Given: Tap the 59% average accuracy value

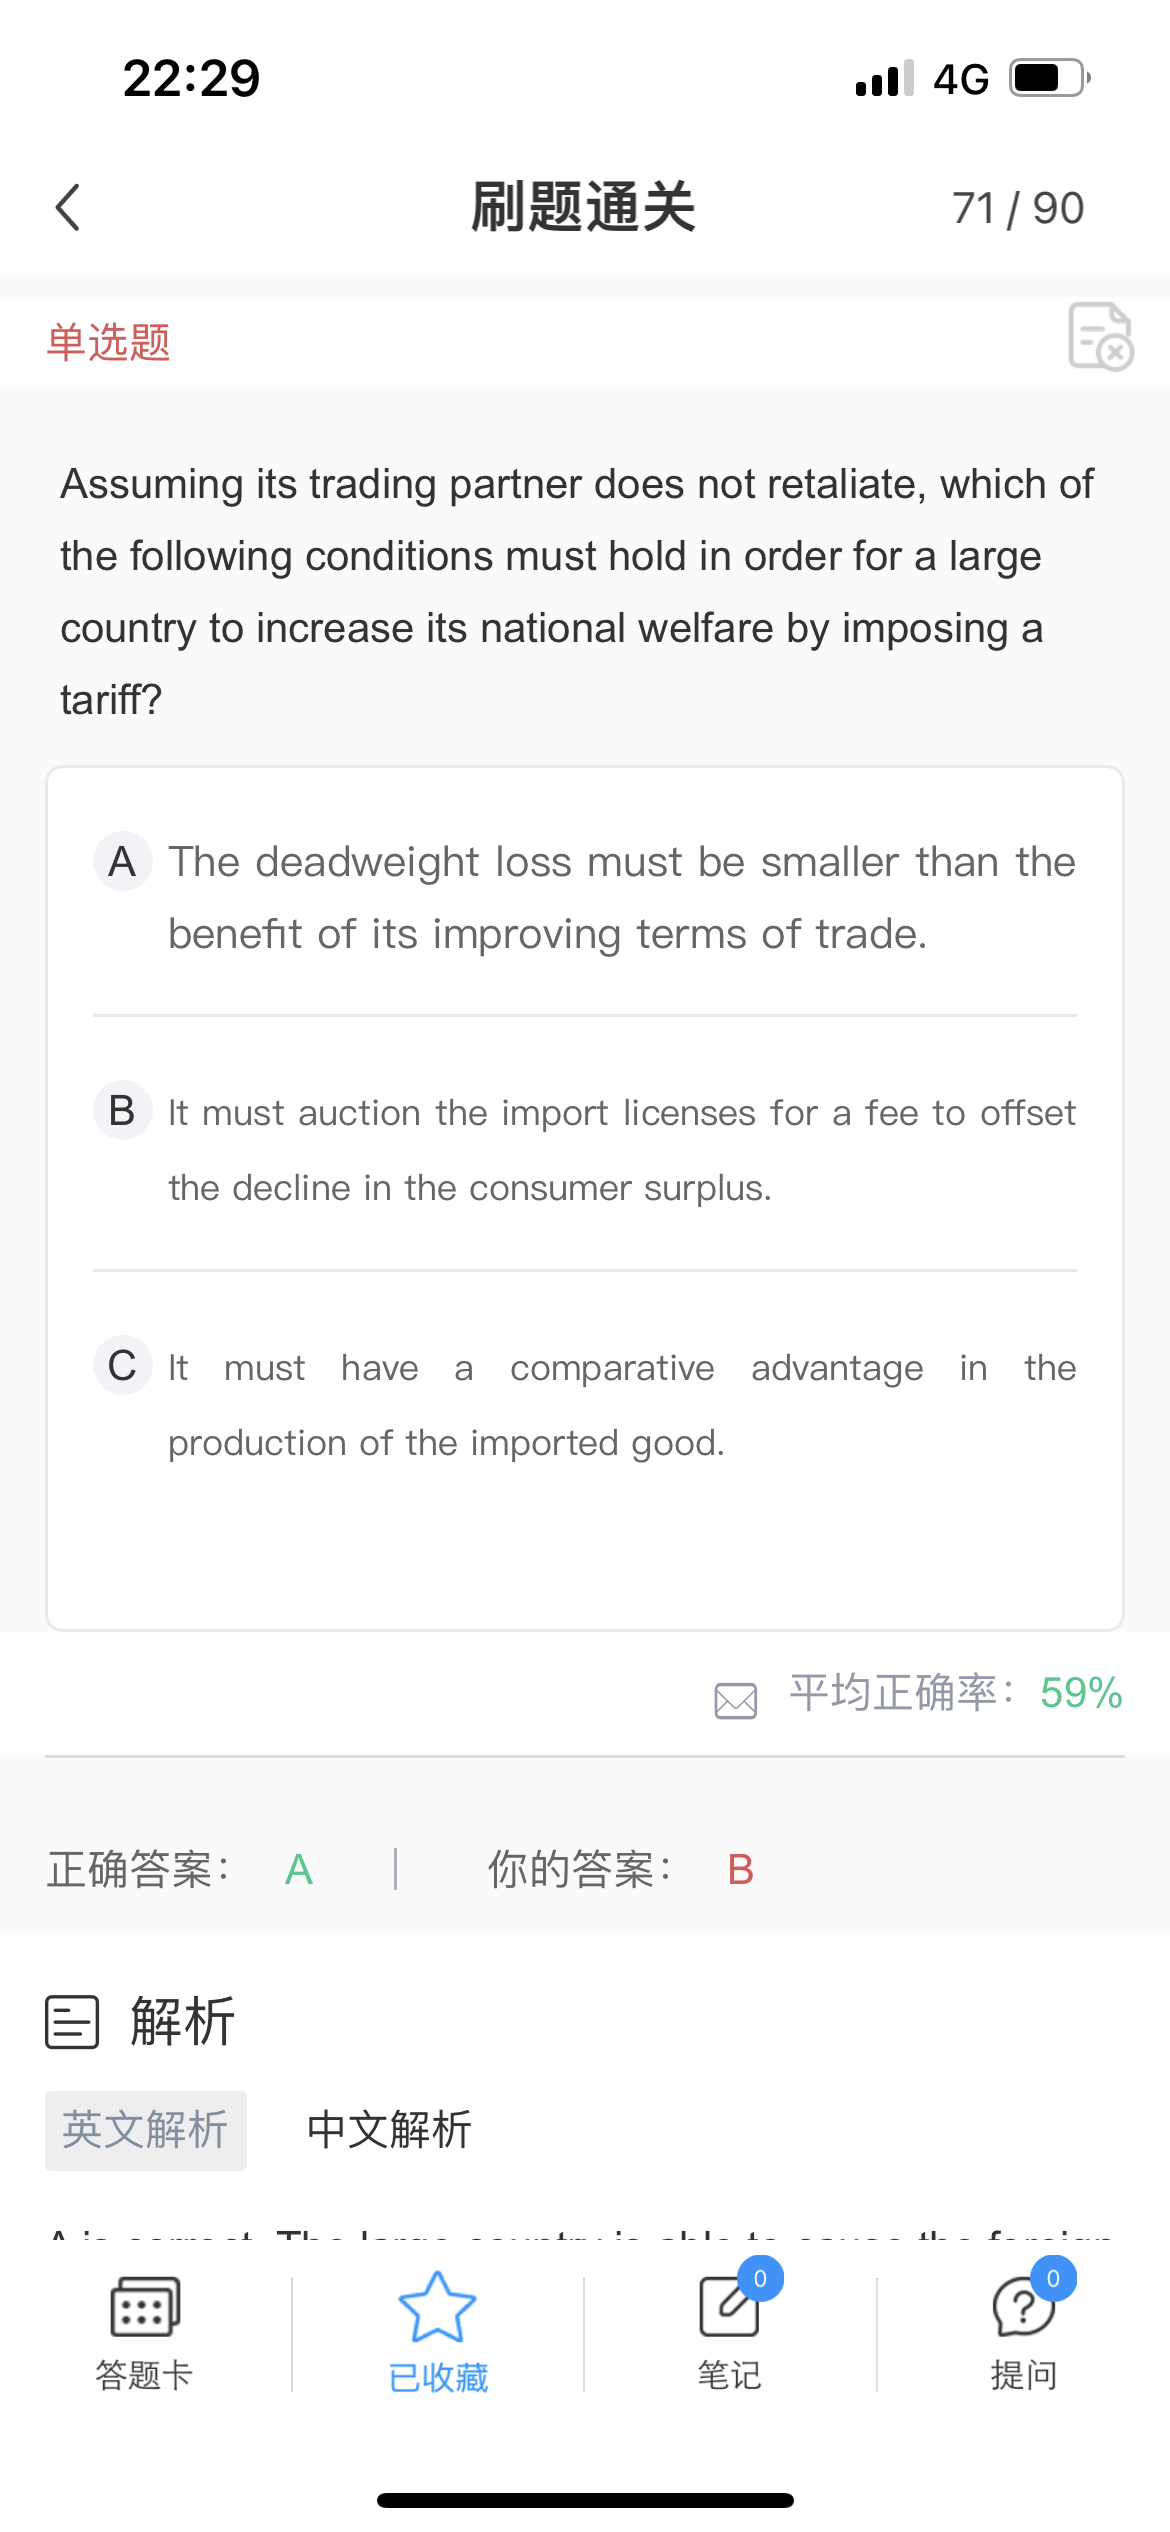Looking at the screenshot, I should [1081, 1693].
